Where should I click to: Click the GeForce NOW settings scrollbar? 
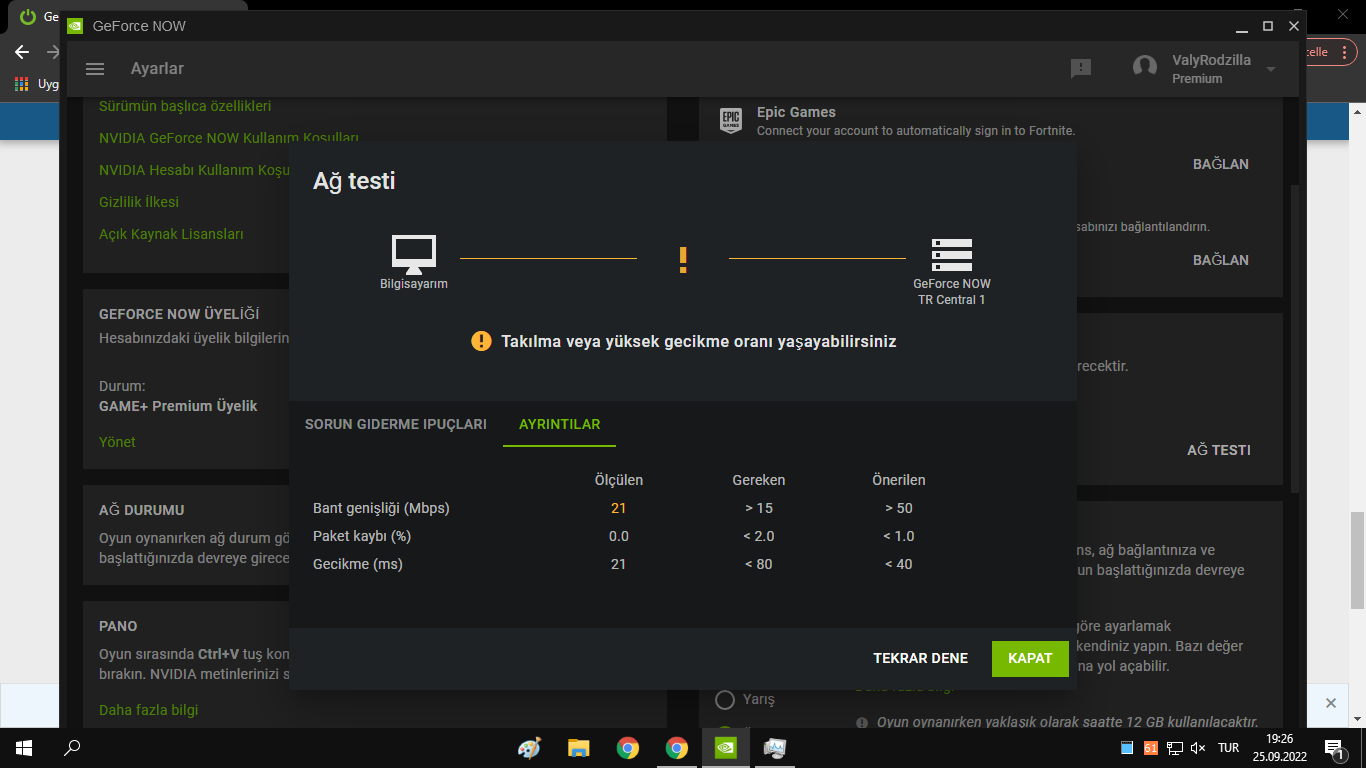[1295, 340]
